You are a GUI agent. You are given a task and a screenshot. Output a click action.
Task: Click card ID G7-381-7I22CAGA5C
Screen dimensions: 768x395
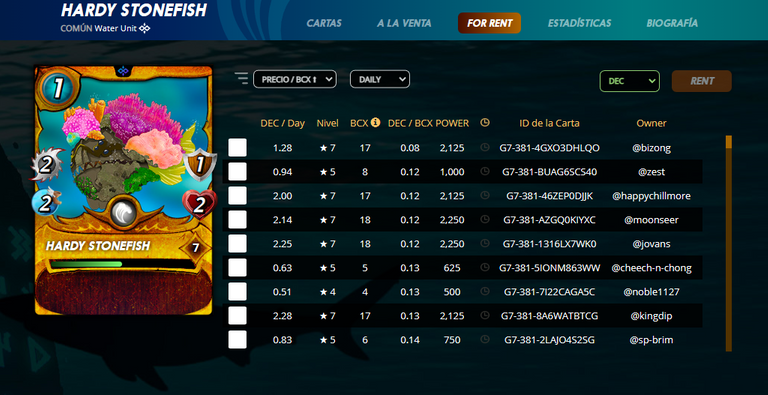click(549, 292)
